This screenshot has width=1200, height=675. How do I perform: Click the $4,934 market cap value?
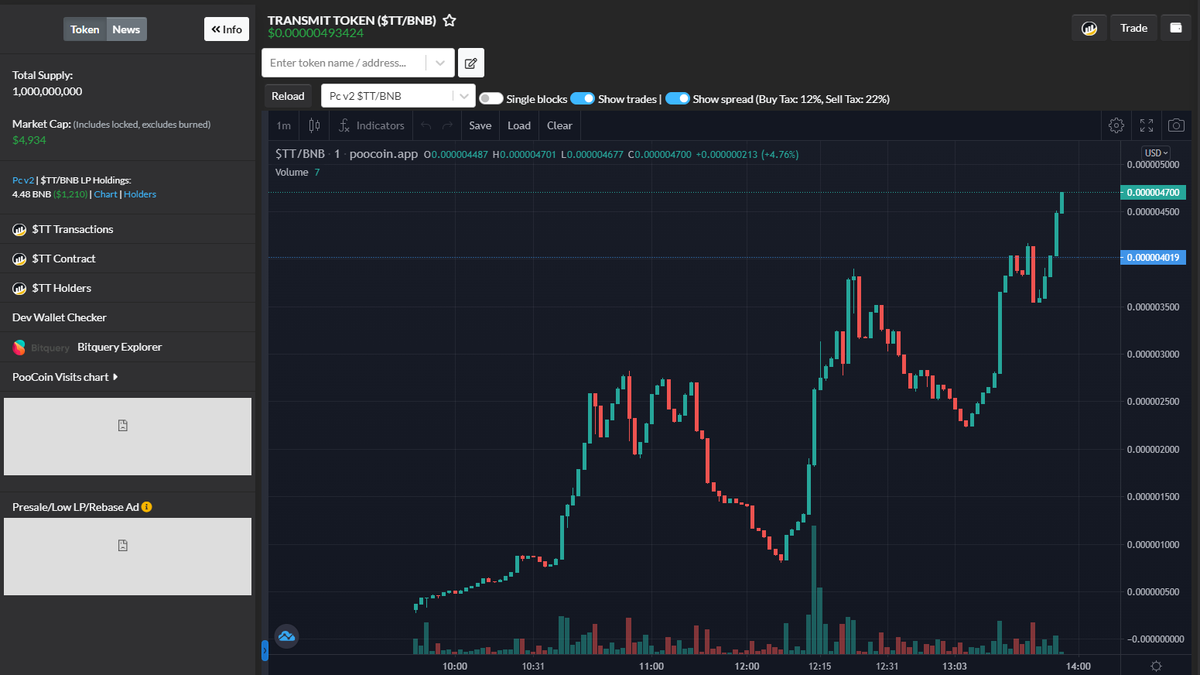pyautogui.click(x=29, y=141)
